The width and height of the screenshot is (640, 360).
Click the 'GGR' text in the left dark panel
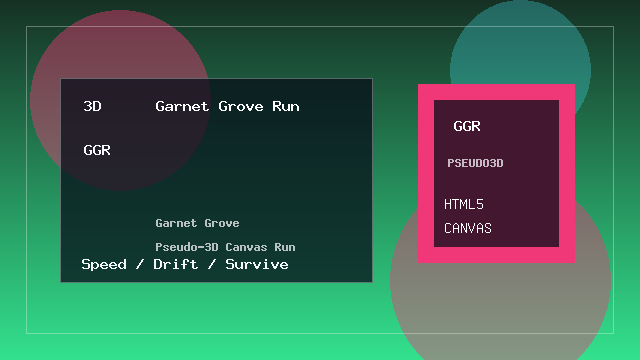click(x=97, y=150)
